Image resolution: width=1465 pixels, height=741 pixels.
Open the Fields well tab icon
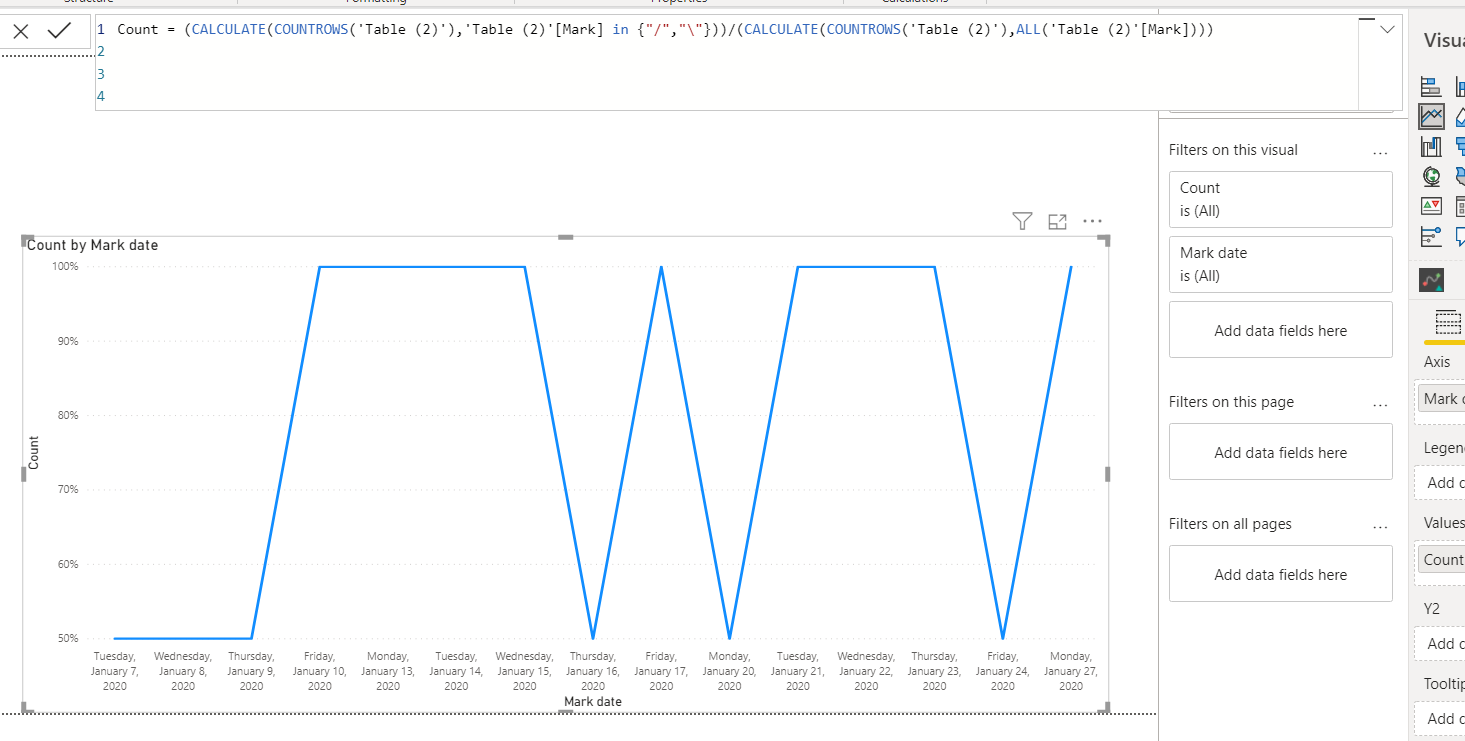(x=1447, y=321)
